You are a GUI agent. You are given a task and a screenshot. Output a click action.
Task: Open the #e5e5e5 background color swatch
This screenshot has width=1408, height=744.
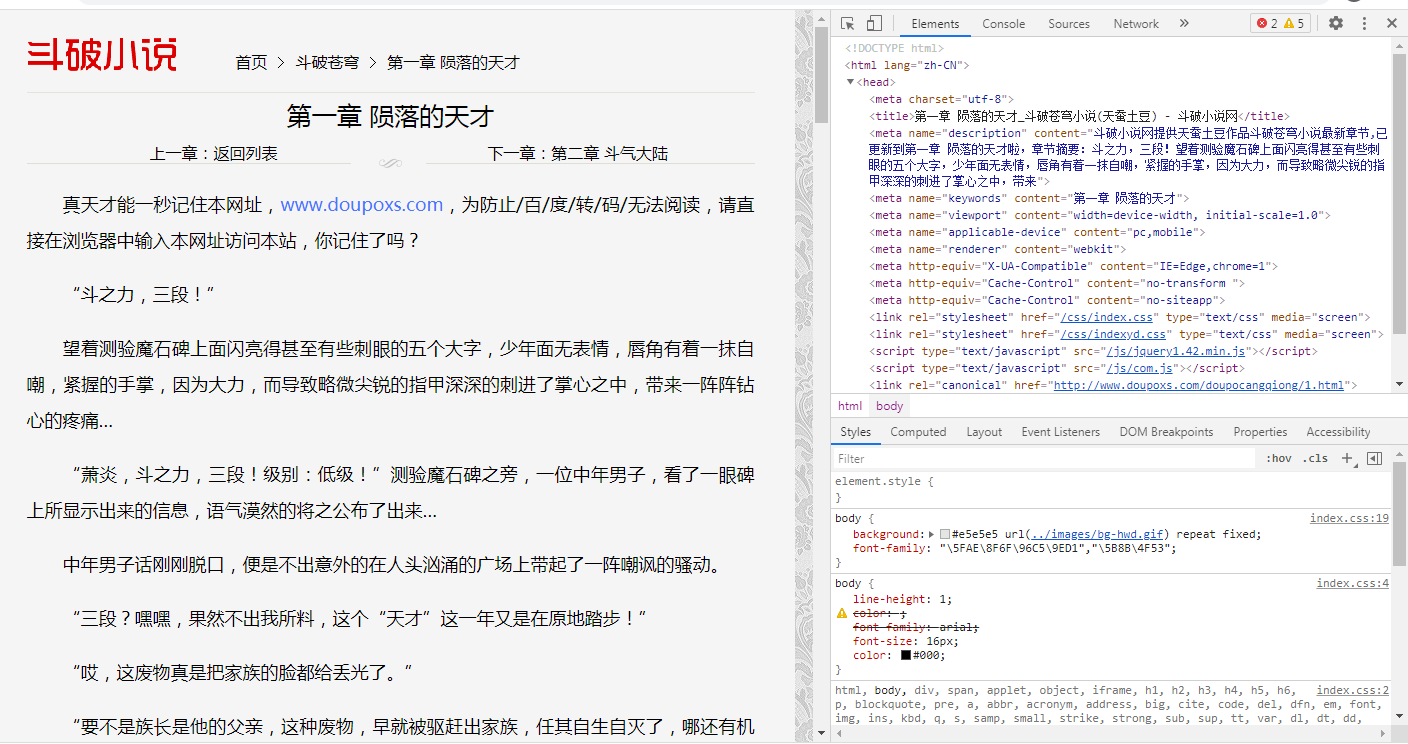[x=945, y=535]
